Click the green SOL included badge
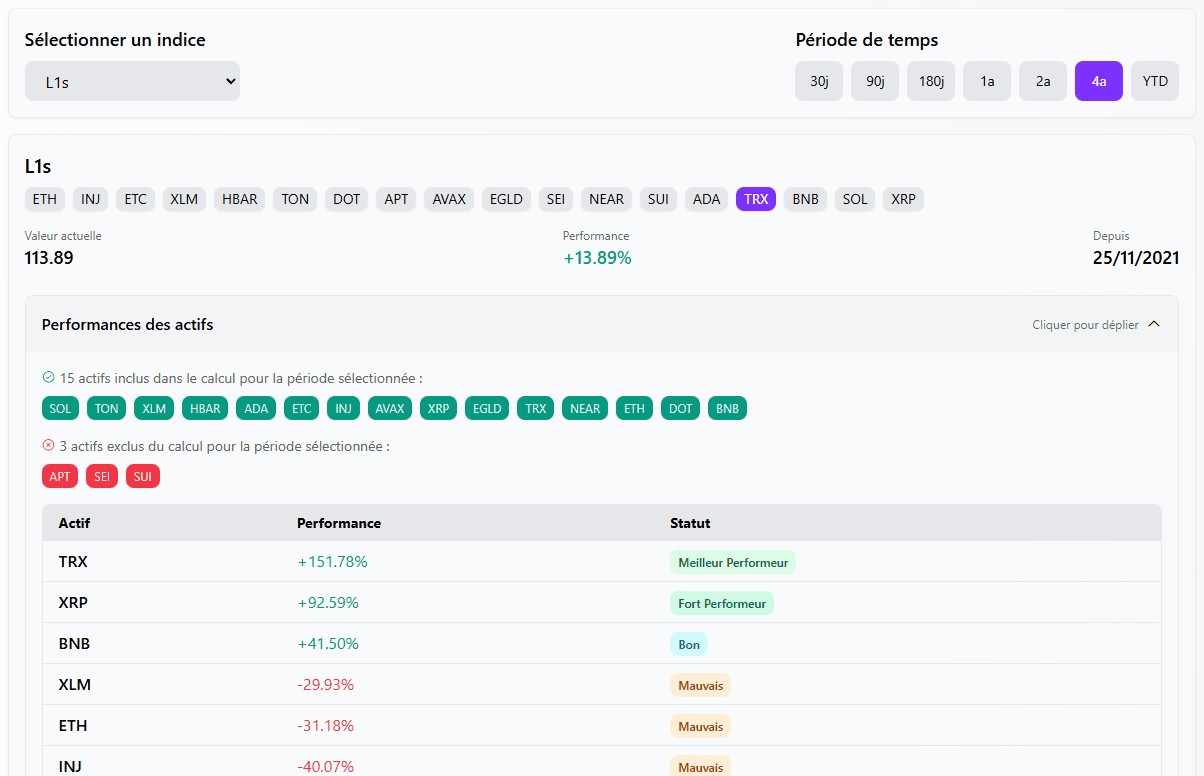The width and height of the screenshot is (1204, 776). point(60,408)
